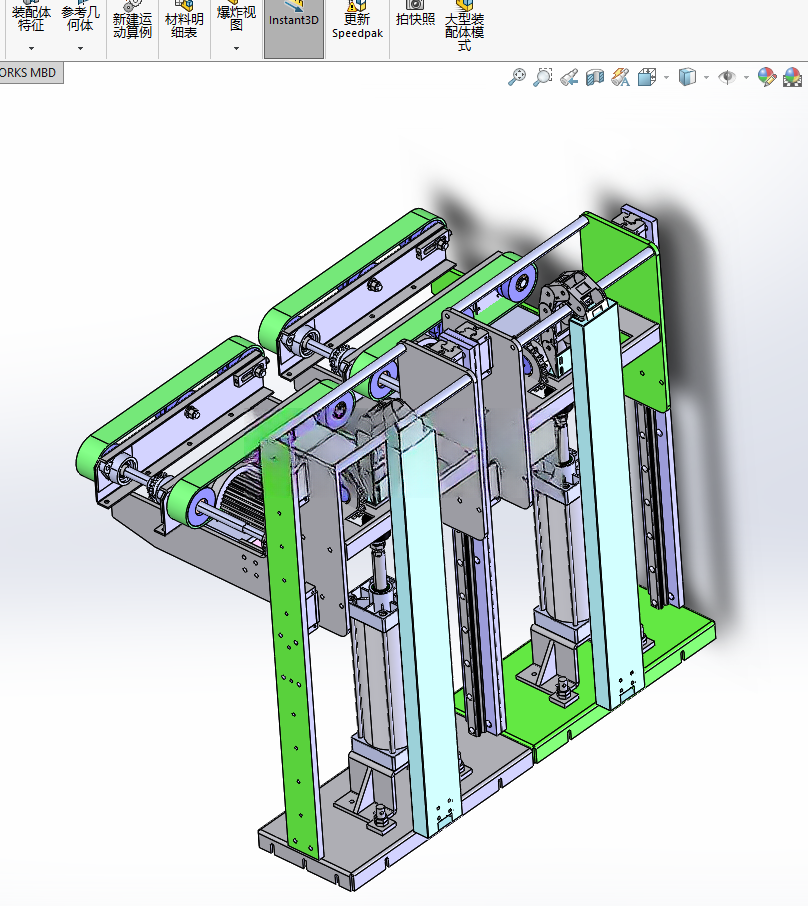Open the 参考几何体 dropdown arrow
This screenshot has width=808, height=906.
tap(80, 49)
